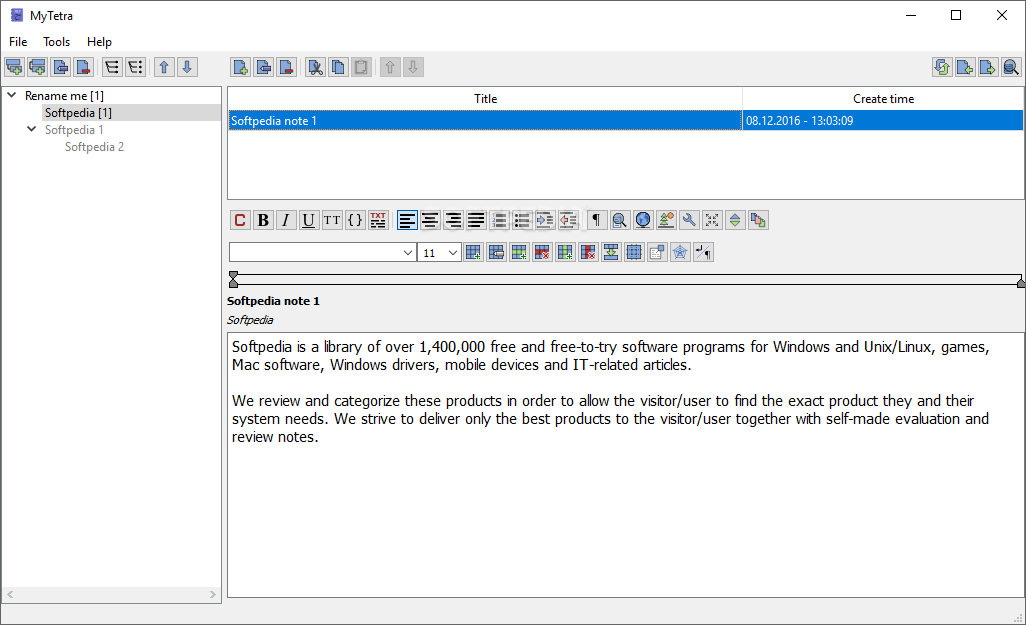Align text center
Viewport: 1026px width, 625px height.
coord(430,221)
